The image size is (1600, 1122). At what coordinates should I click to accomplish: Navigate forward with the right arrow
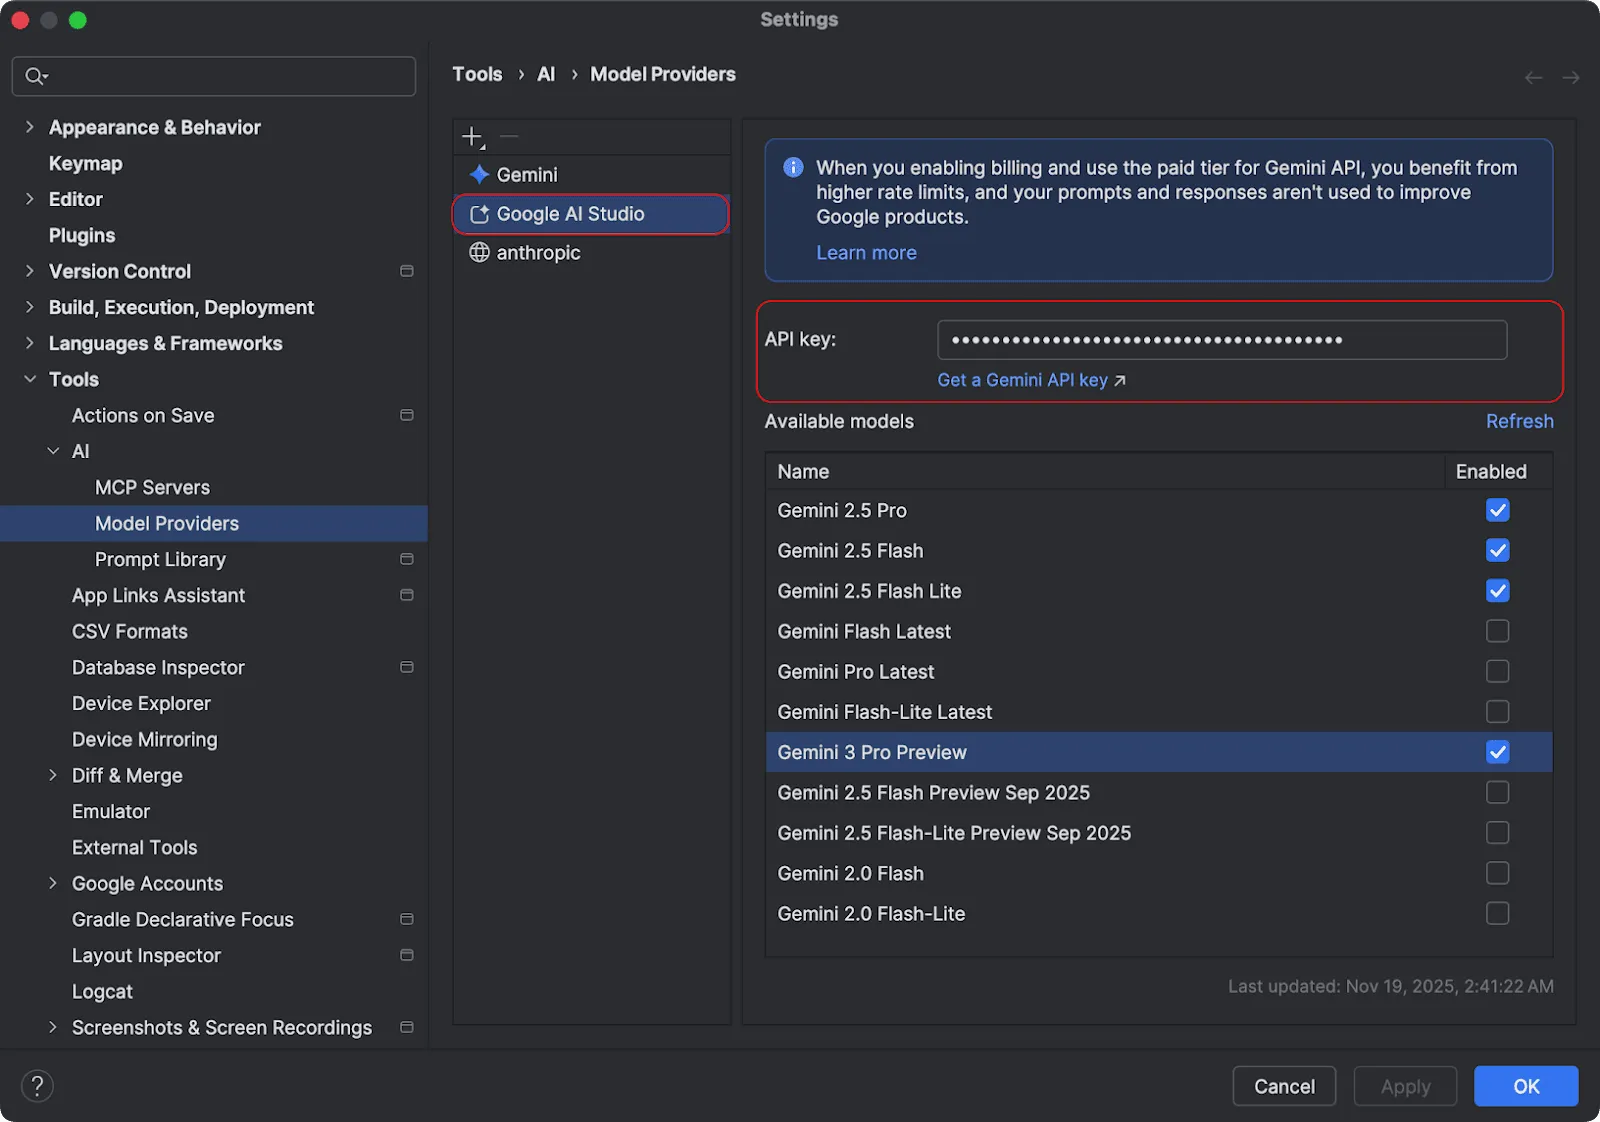click(1570, 78)
